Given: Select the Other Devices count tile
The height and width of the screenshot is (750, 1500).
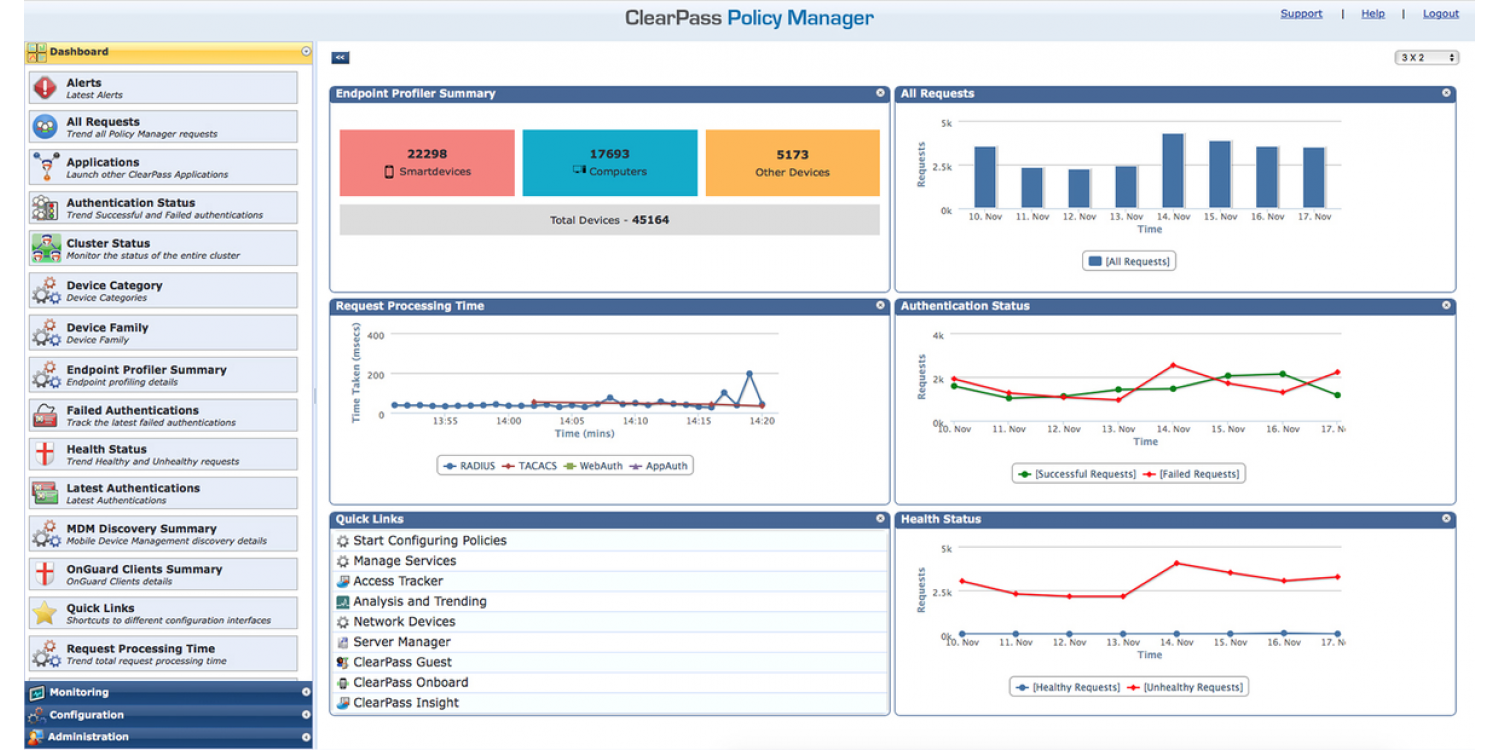Looking at the screenshot, I should pos(793,162).
